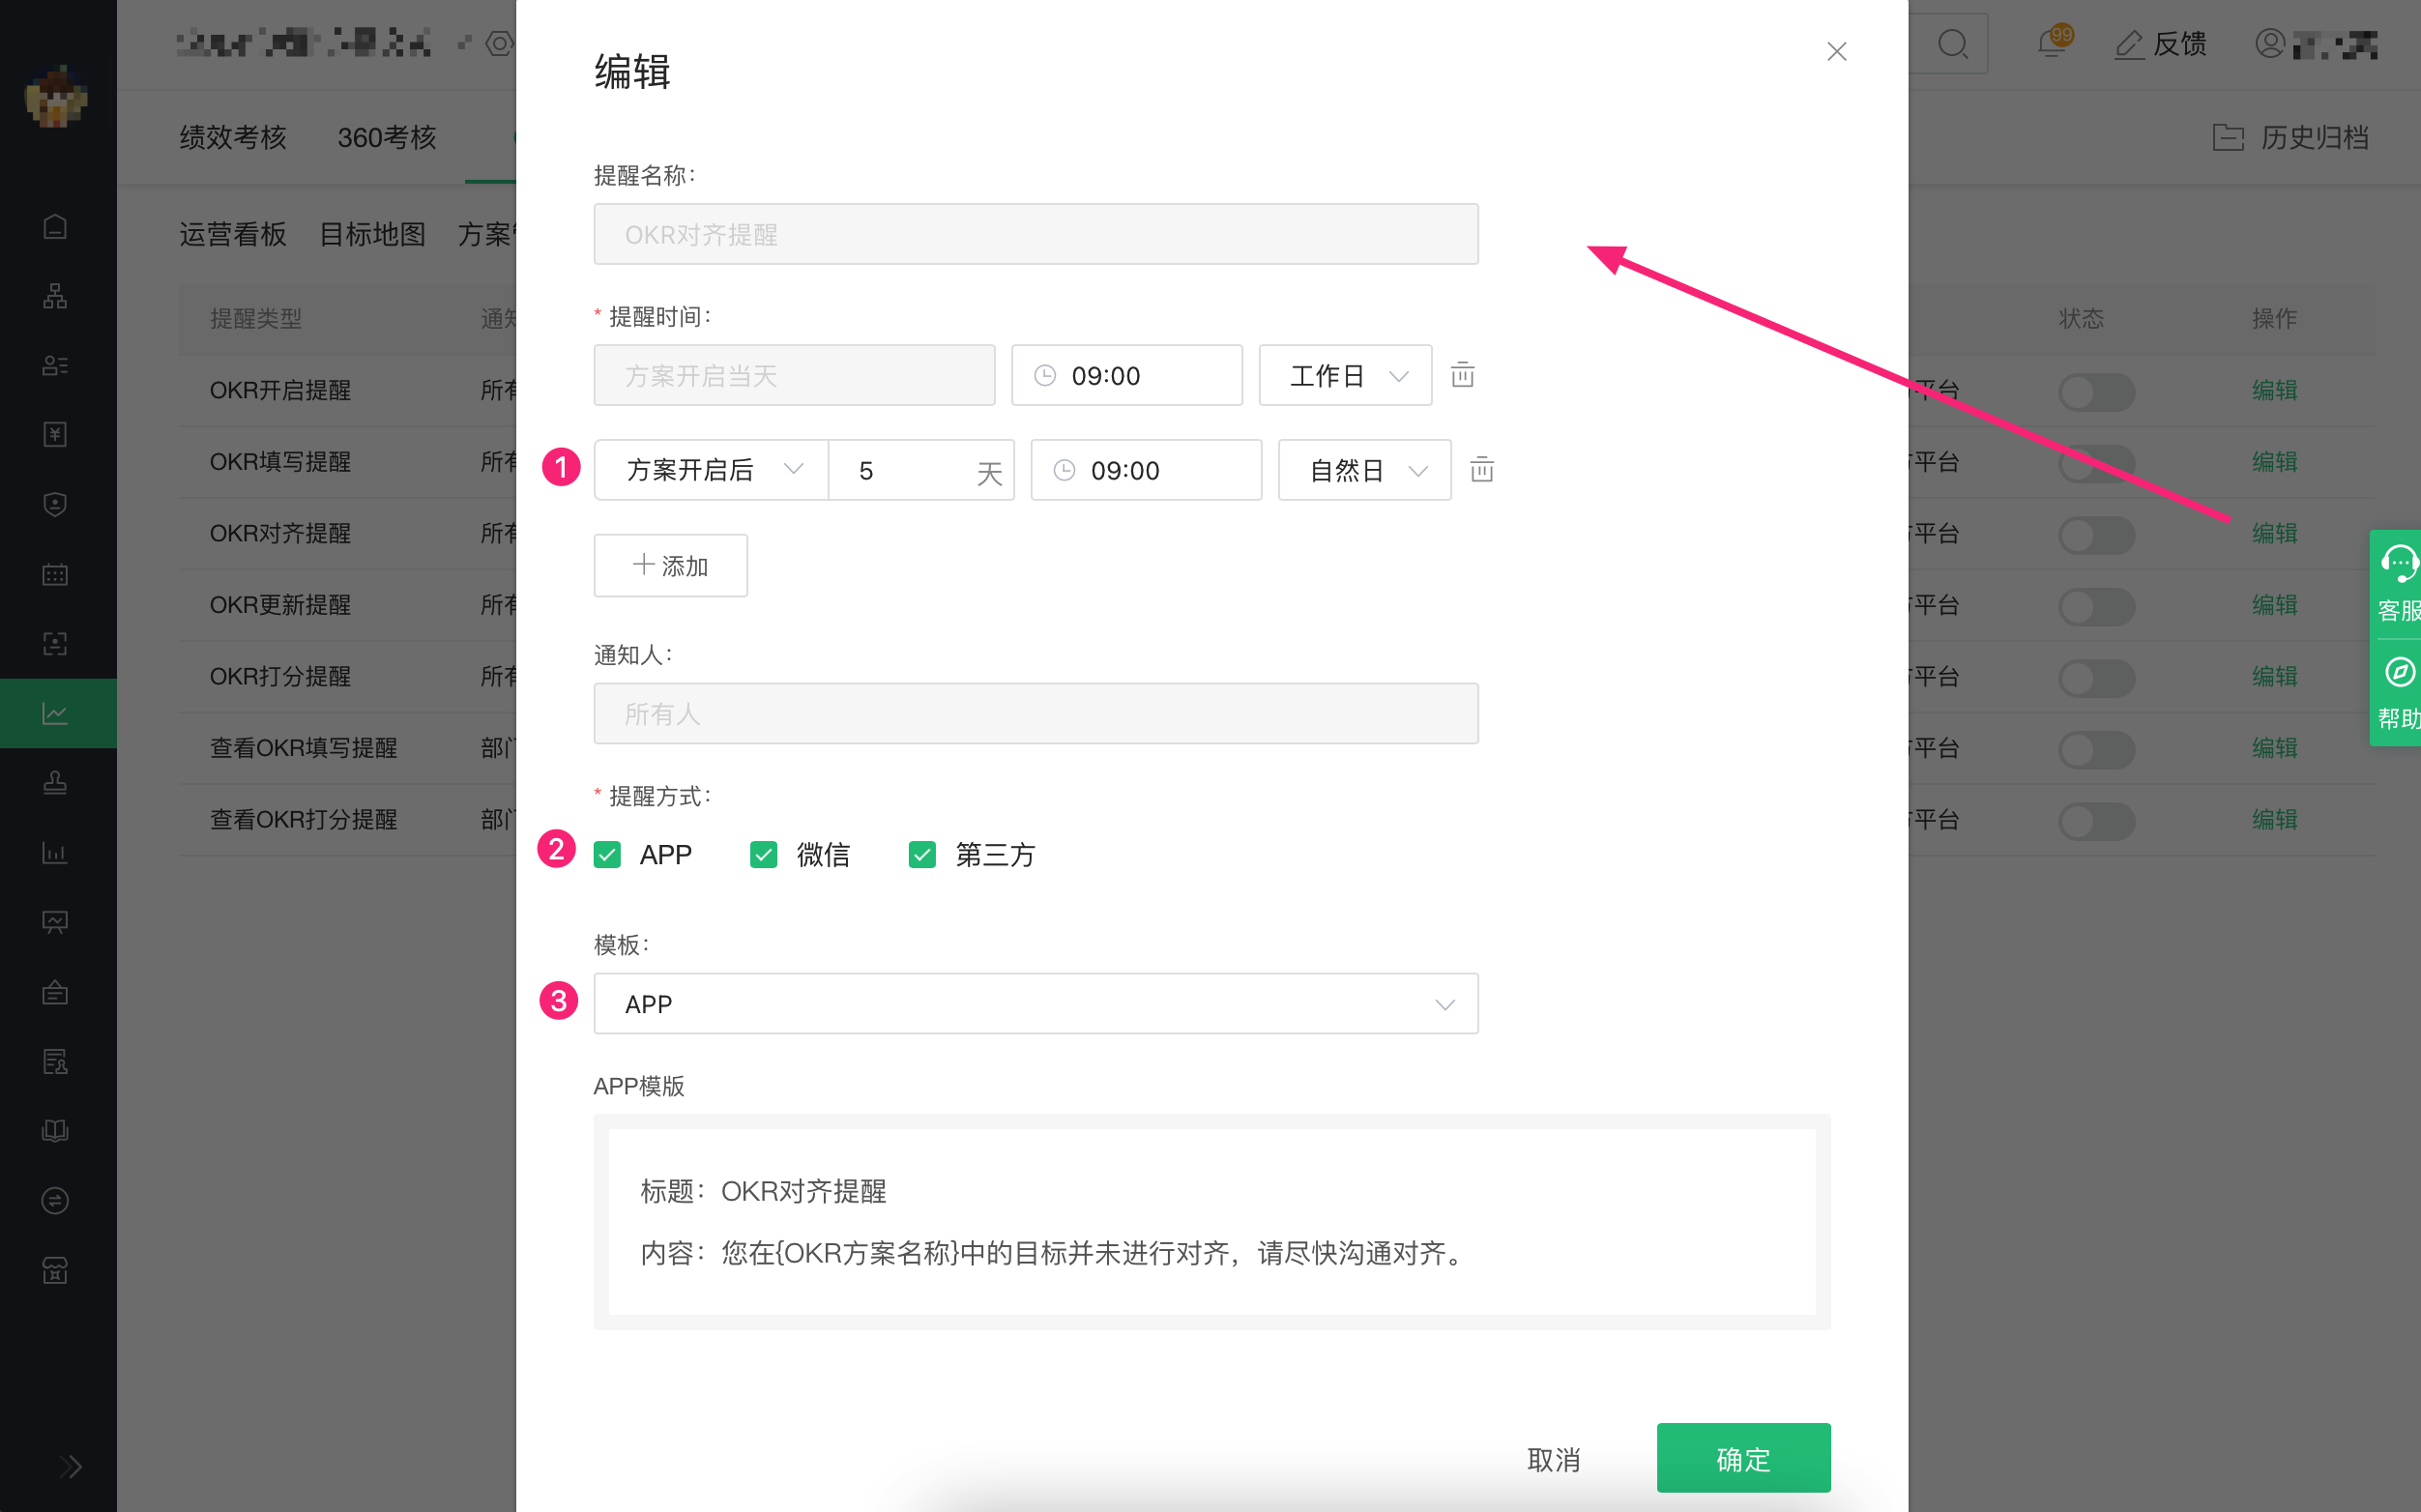The height and width of the screenshot is (1512, 2421).
Task: Open the open book sidebar icon
Action: 56,1131
